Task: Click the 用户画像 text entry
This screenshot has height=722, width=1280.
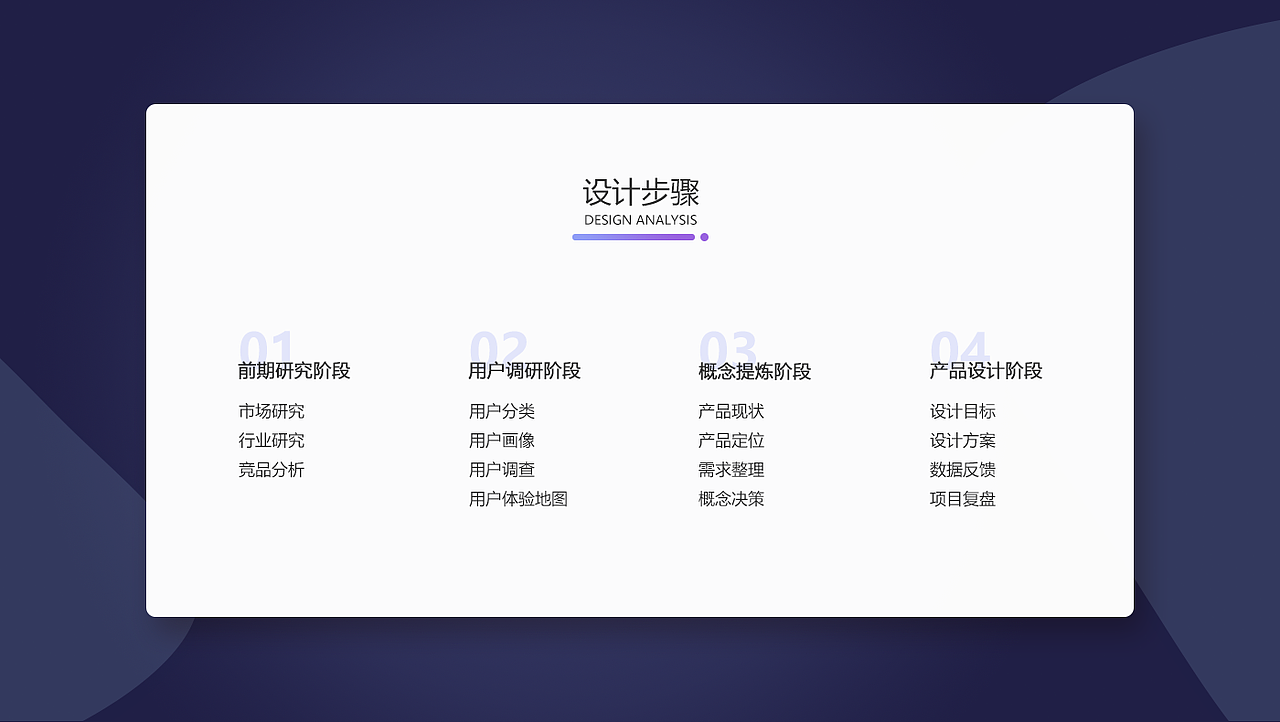Action: (x=502, y=440)
